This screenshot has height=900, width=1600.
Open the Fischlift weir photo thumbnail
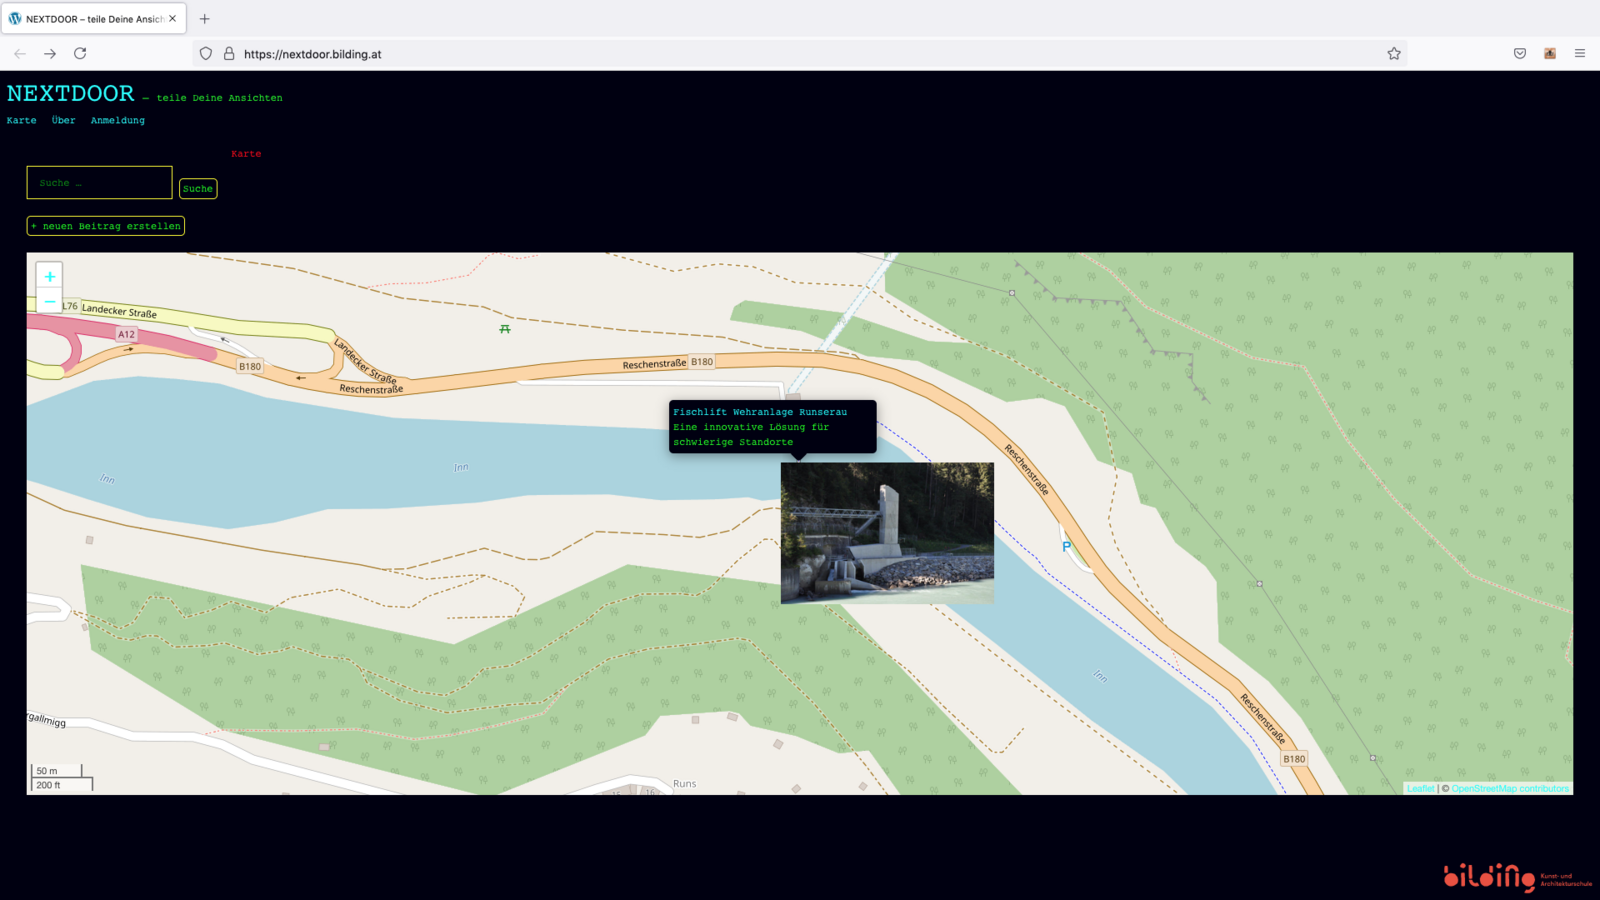(887, 533)
